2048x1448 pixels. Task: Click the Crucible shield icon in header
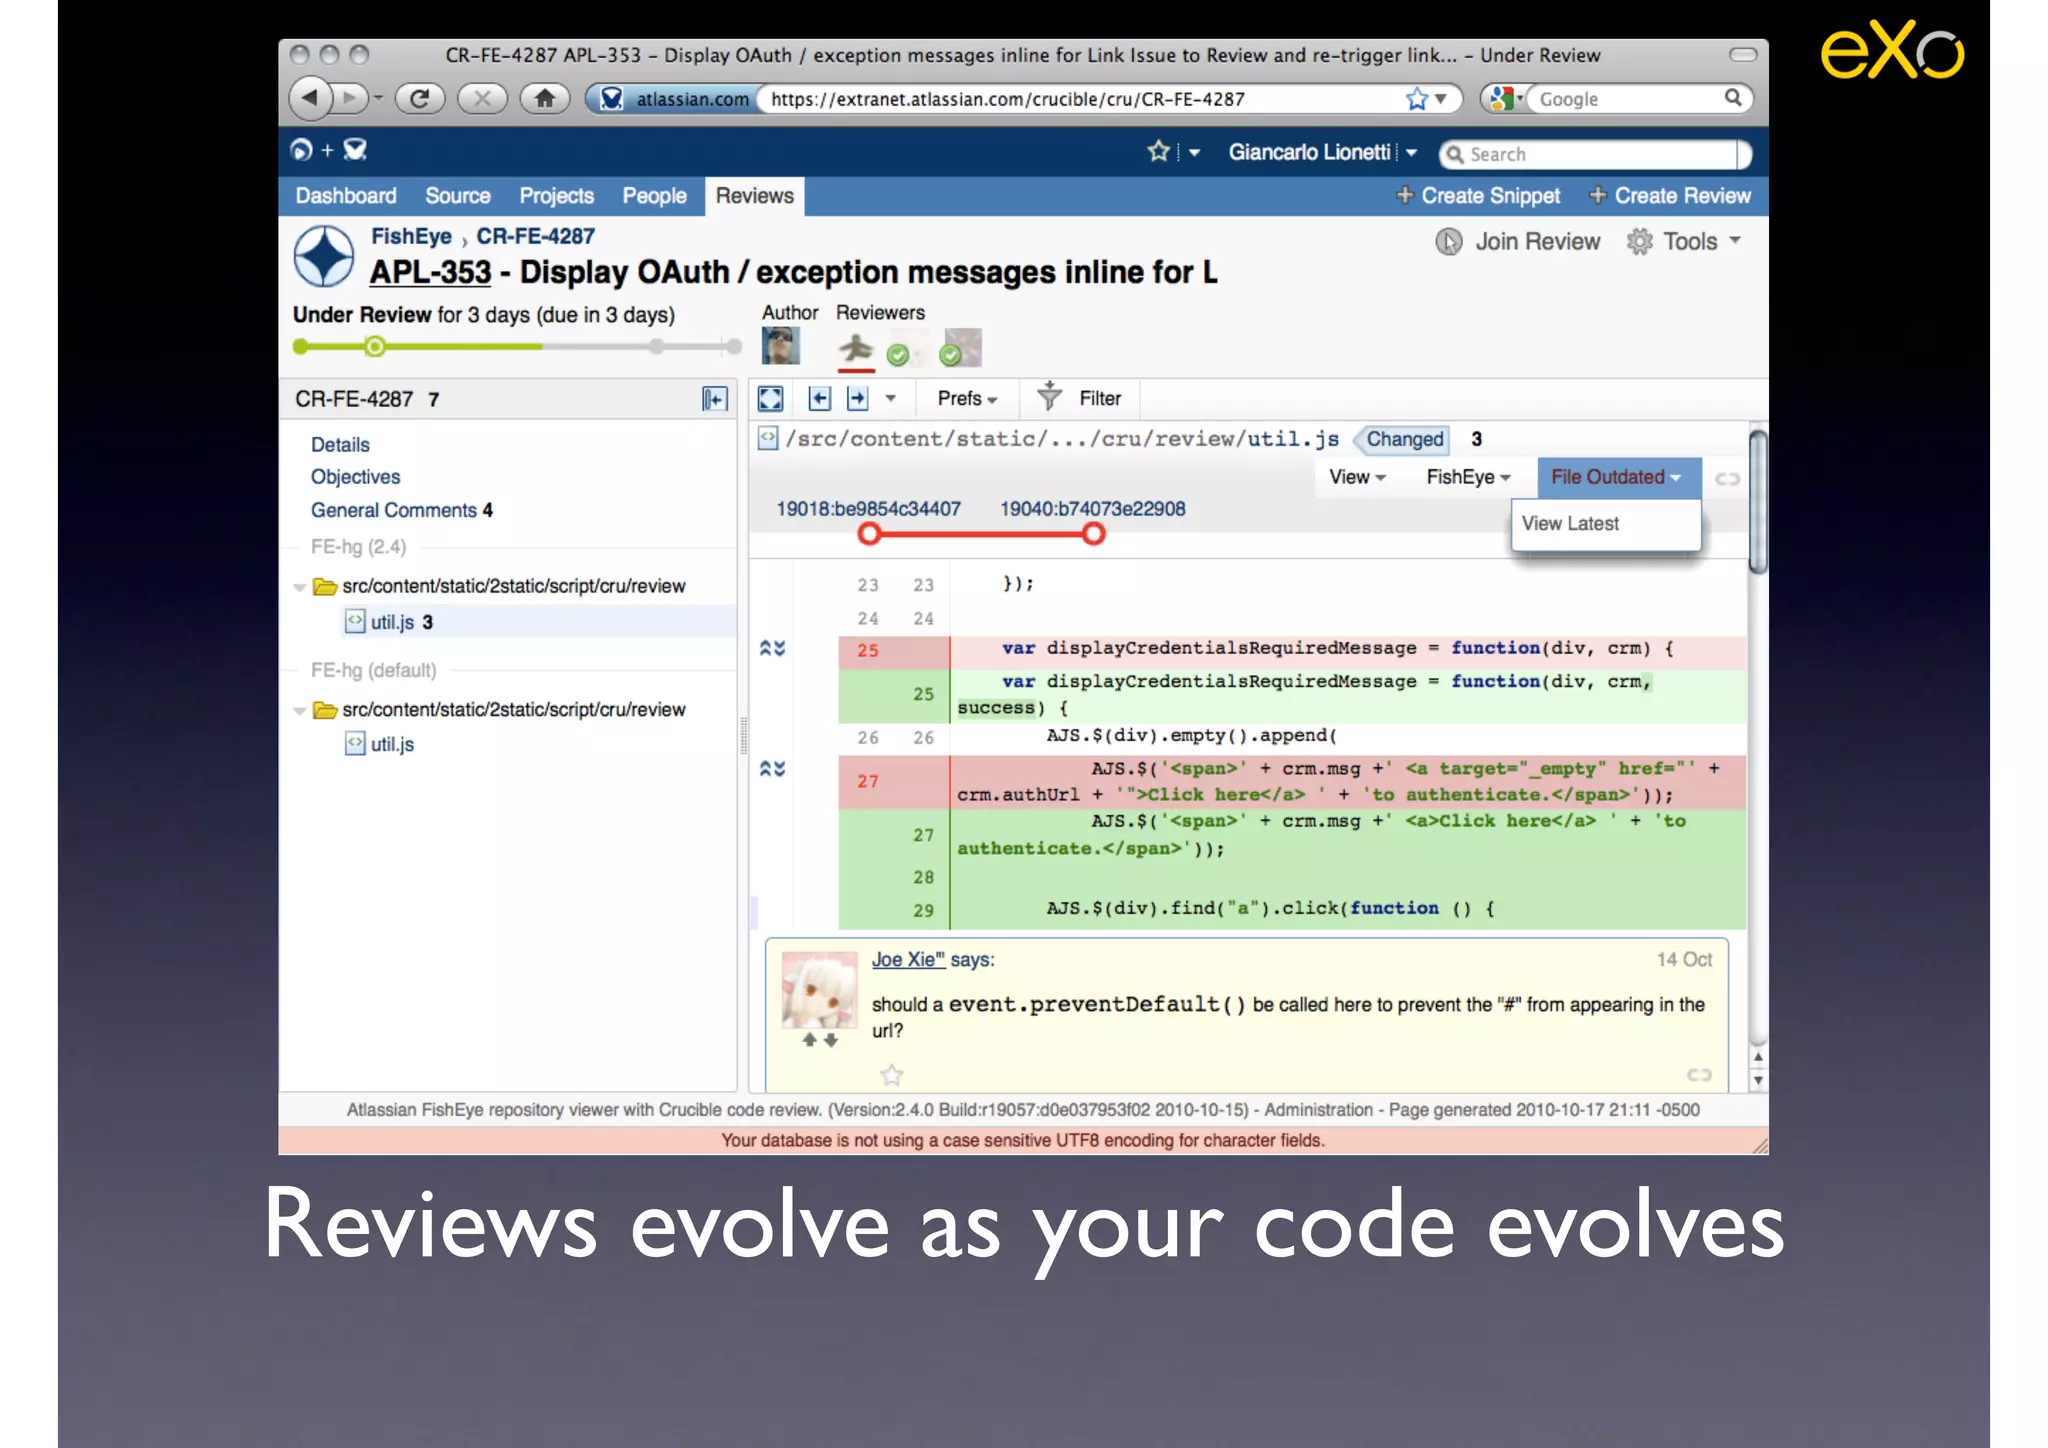coord(355,150)
